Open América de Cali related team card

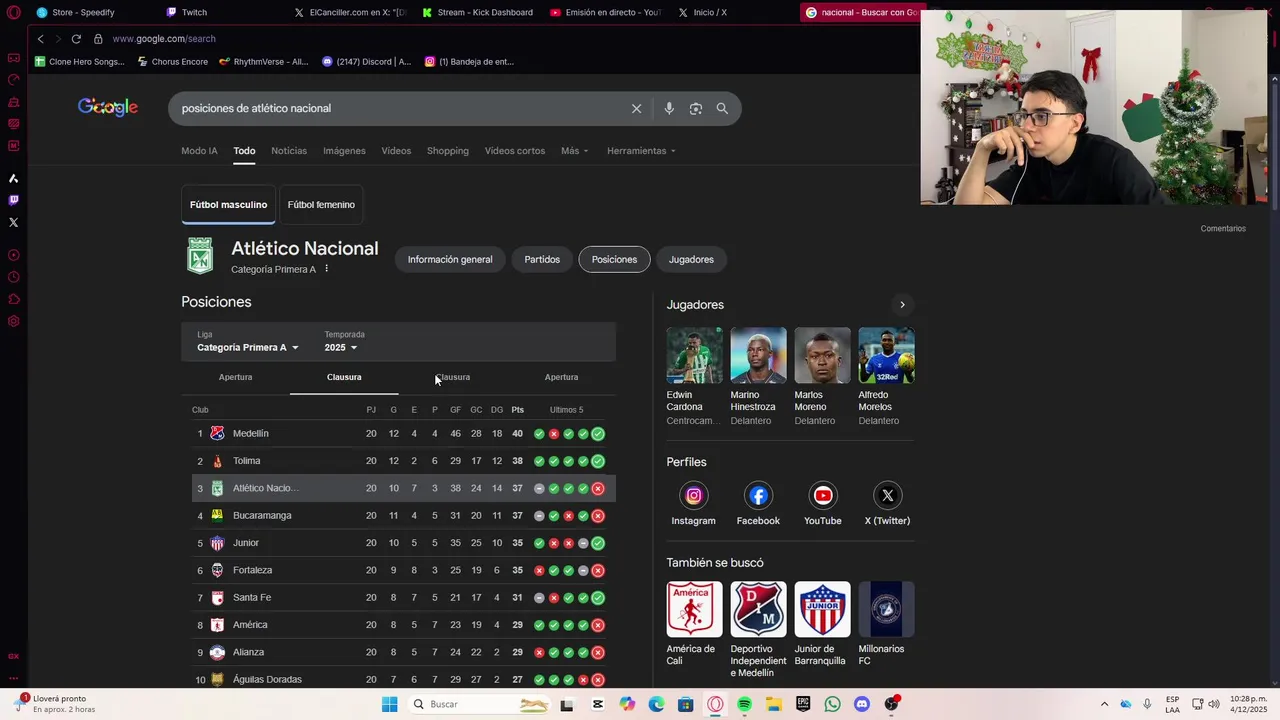point(694,623)
